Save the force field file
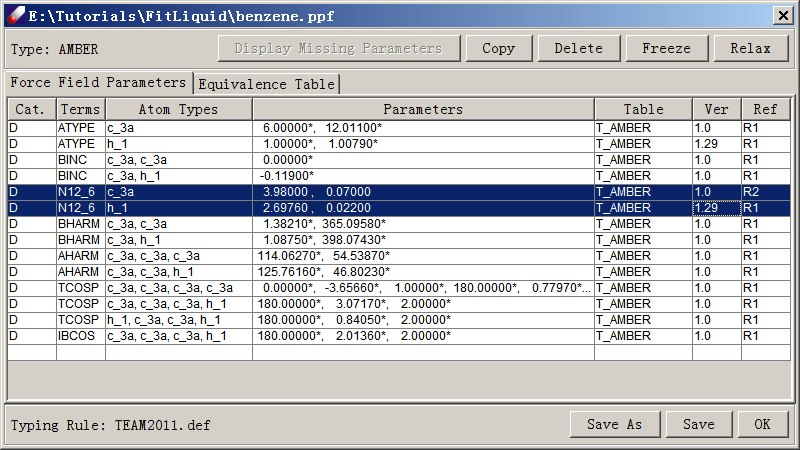 pos(699,424)
